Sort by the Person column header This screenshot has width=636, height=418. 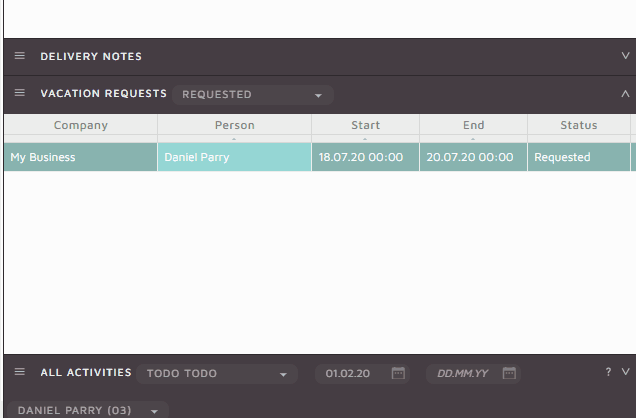234,125
